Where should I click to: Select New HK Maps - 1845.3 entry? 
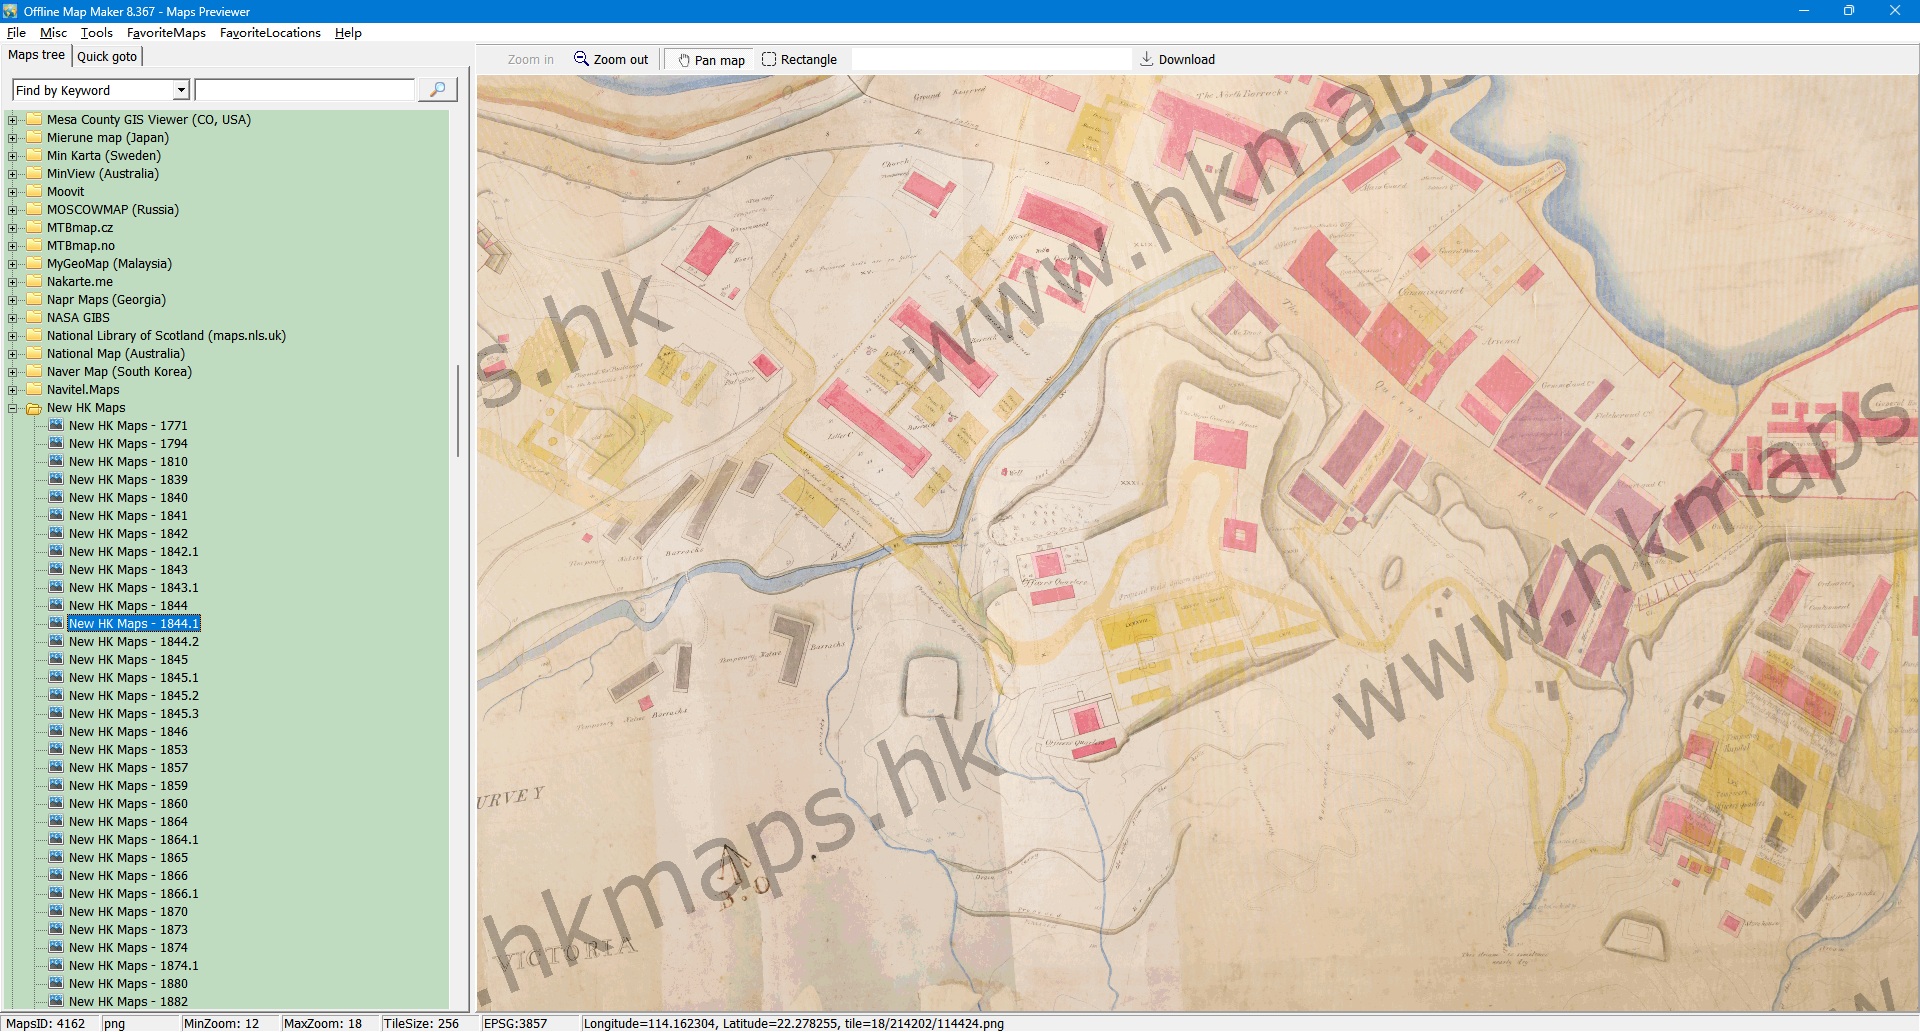tap(133, 714)
